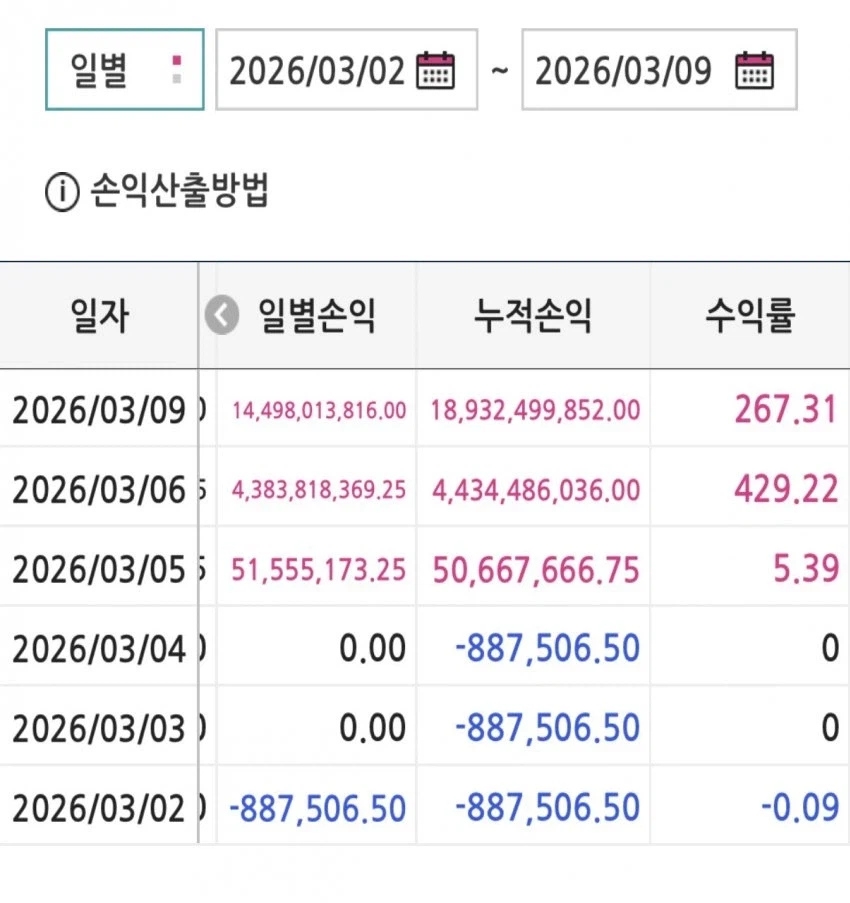The width and height of the screenshot is (850, 903).
Task: Select the calendar icon next to 2026/03/02
Action: [x=434, y=70]
